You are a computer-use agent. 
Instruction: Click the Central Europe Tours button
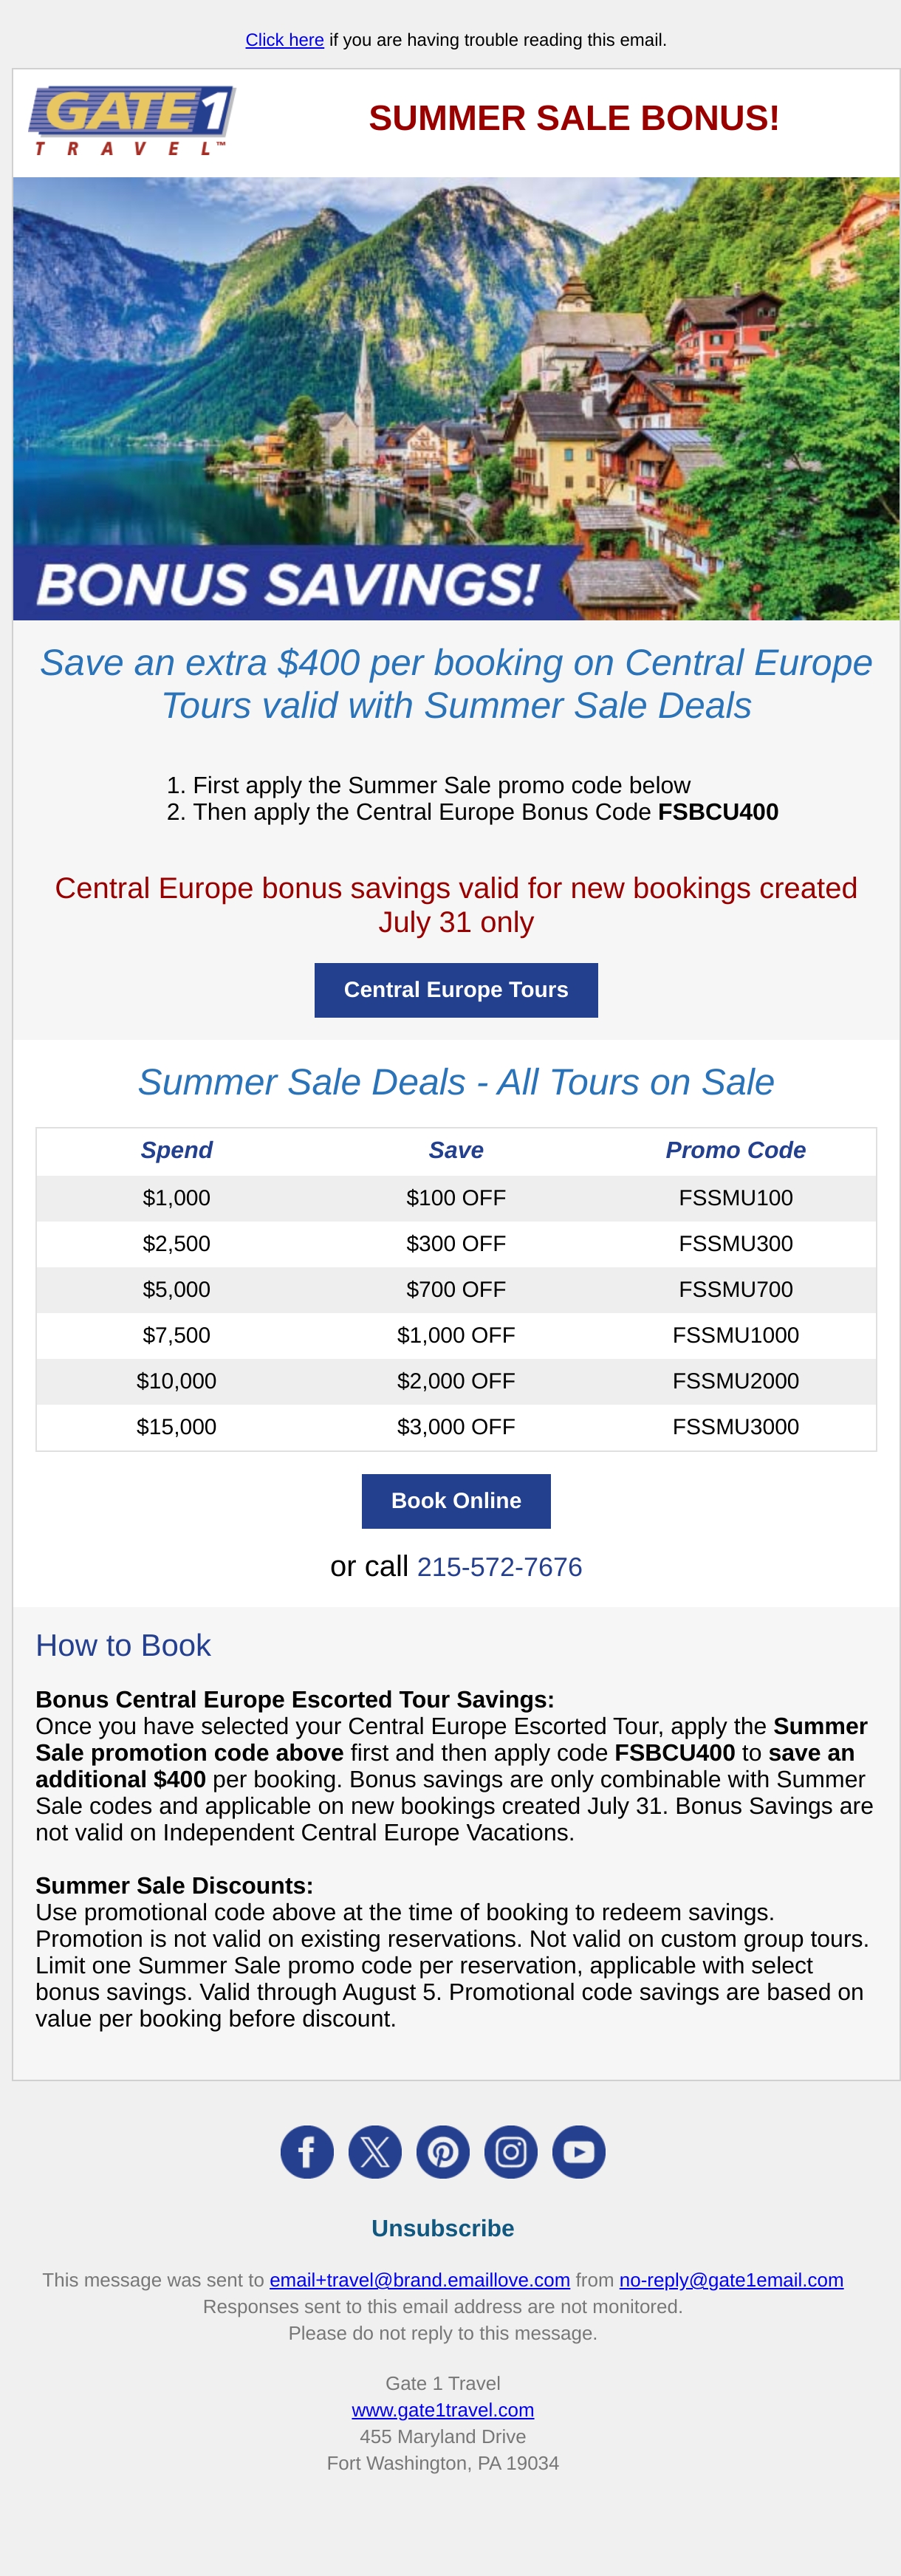pos(456,990)
